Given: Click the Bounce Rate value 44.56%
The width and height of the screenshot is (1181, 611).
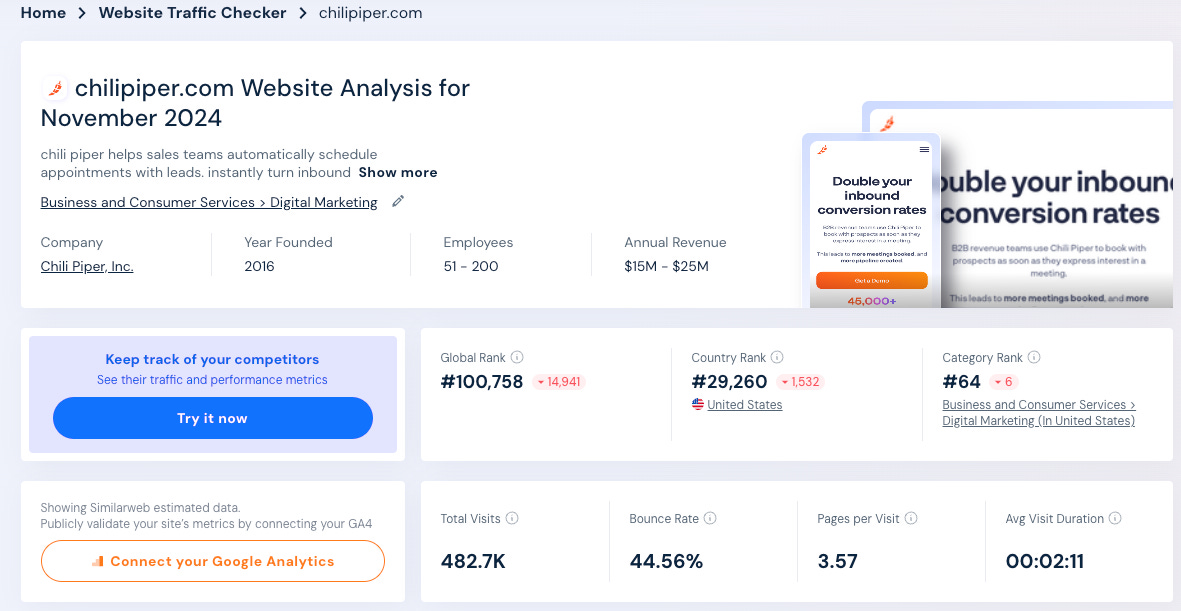Looking at the screenshot, I should pyautogui.click(x=666, y=561).
